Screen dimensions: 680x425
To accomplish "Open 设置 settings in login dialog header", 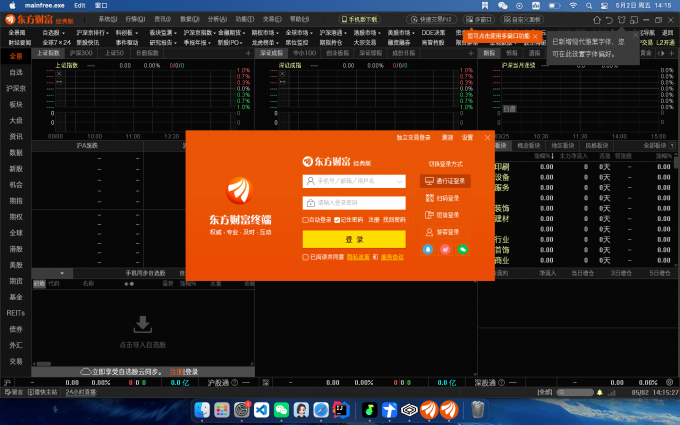I will (467, 137).
